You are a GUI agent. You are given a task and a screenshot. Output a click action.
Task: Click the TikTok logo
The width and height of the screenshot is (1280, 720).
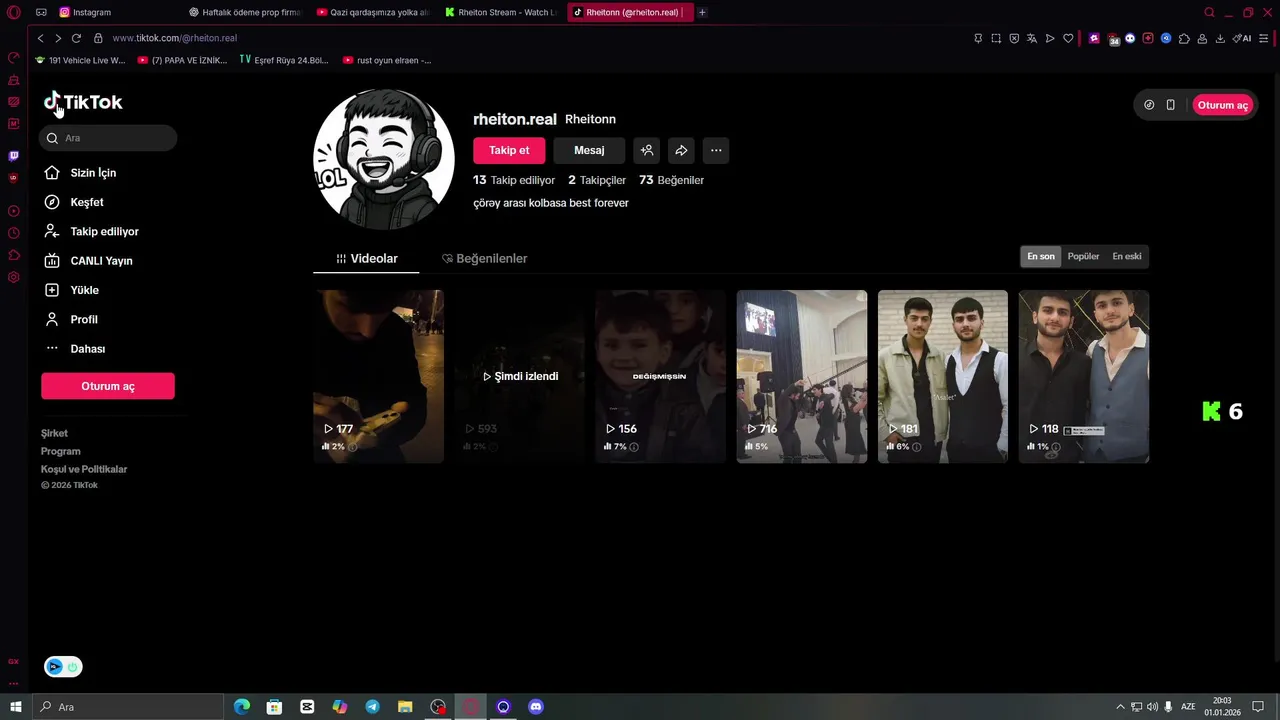click(83, 102)
